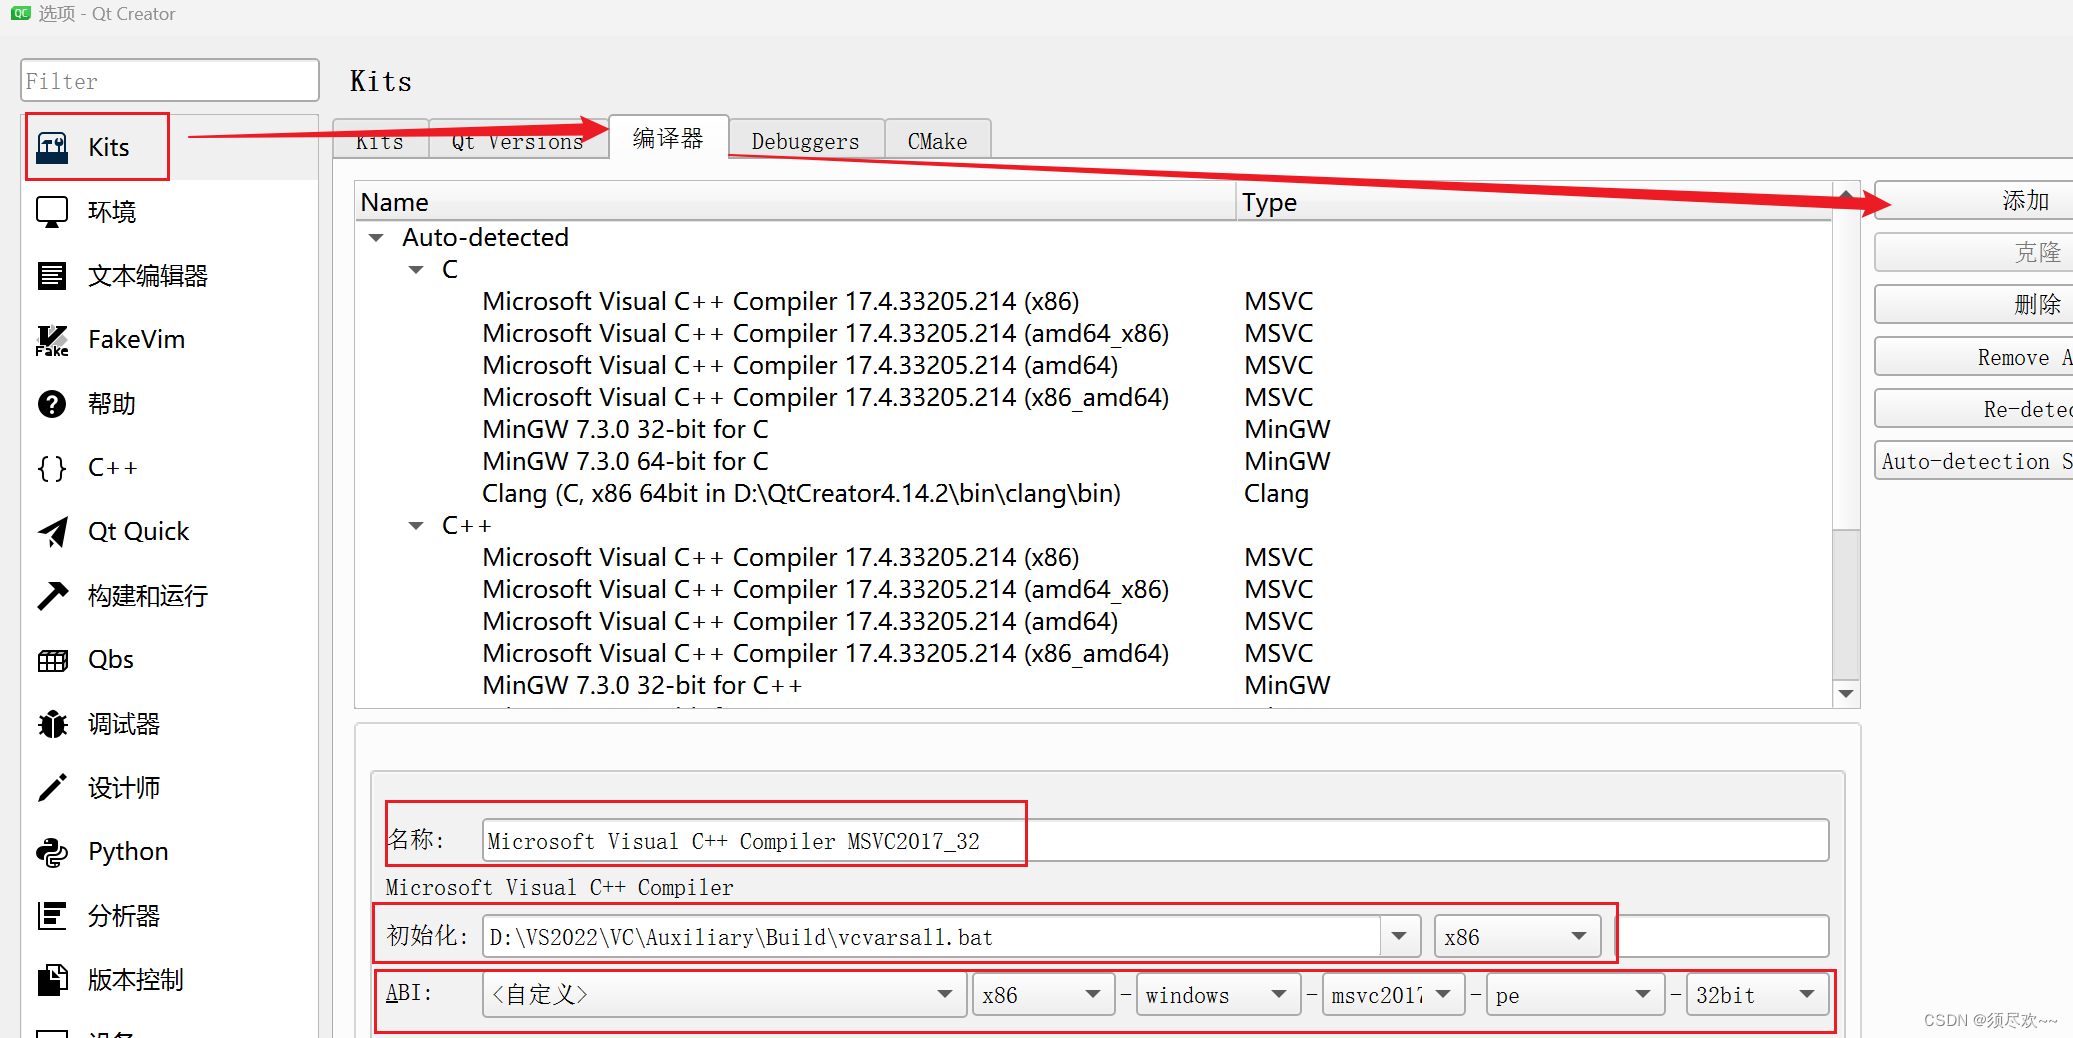
Task: Collapse the Auto-detected tree group
Action: click(377, 238)
